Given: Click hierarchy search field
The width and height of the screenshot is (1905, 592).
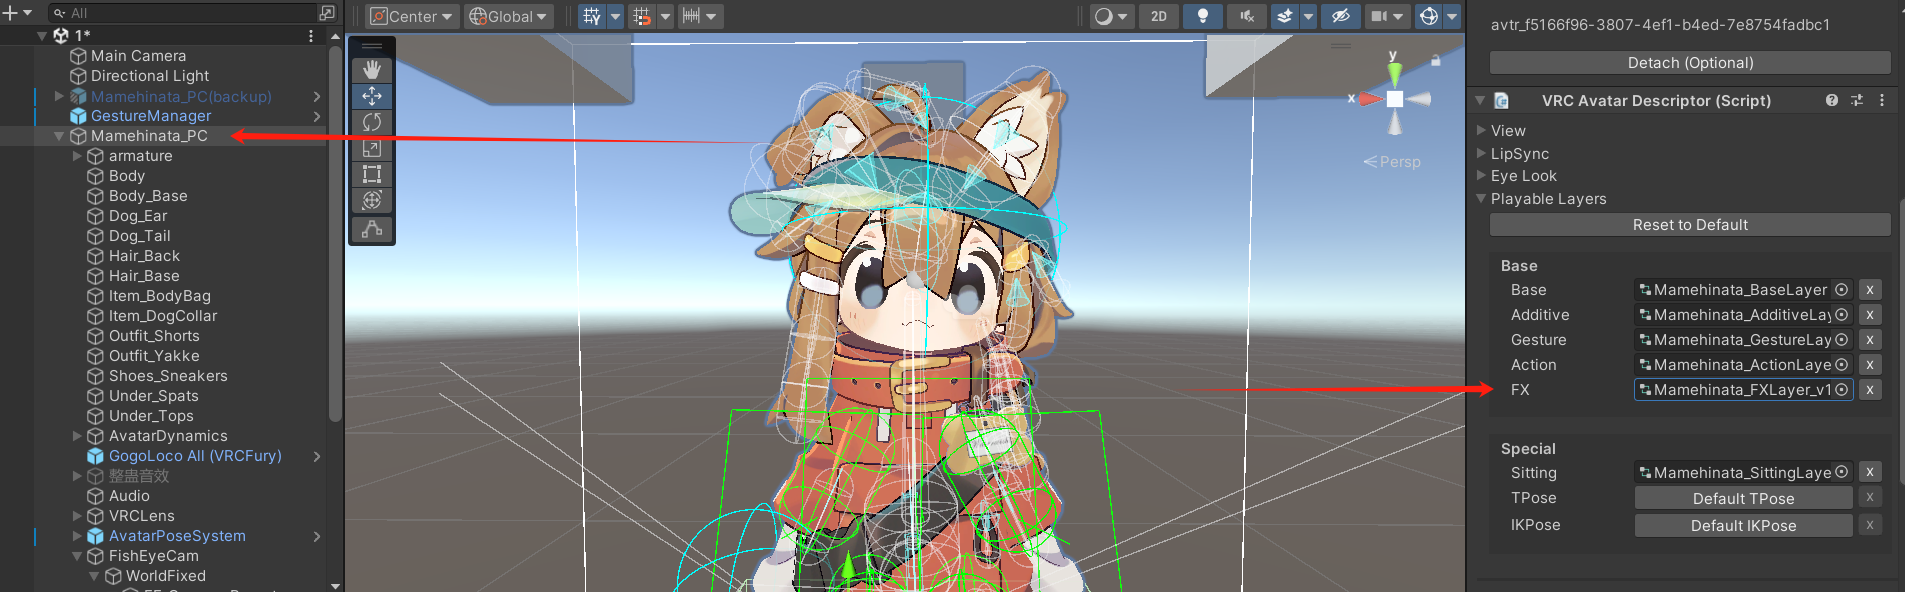Looking at the screenshot, I should pos(184,13).
